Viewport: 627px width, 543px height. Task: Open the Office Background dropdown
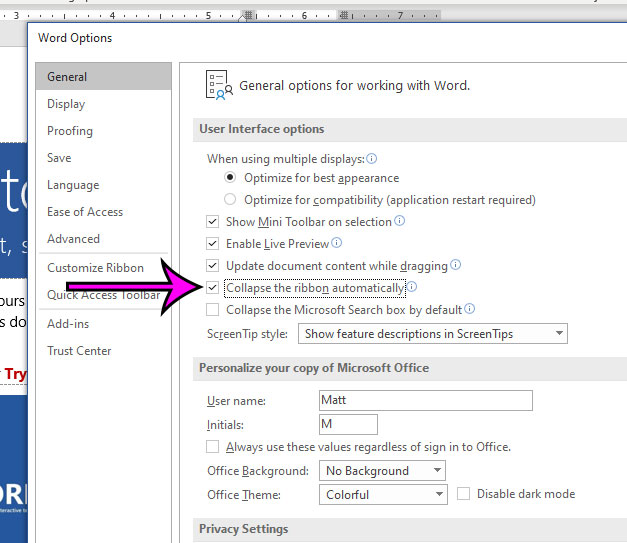(x=382, y=471)
